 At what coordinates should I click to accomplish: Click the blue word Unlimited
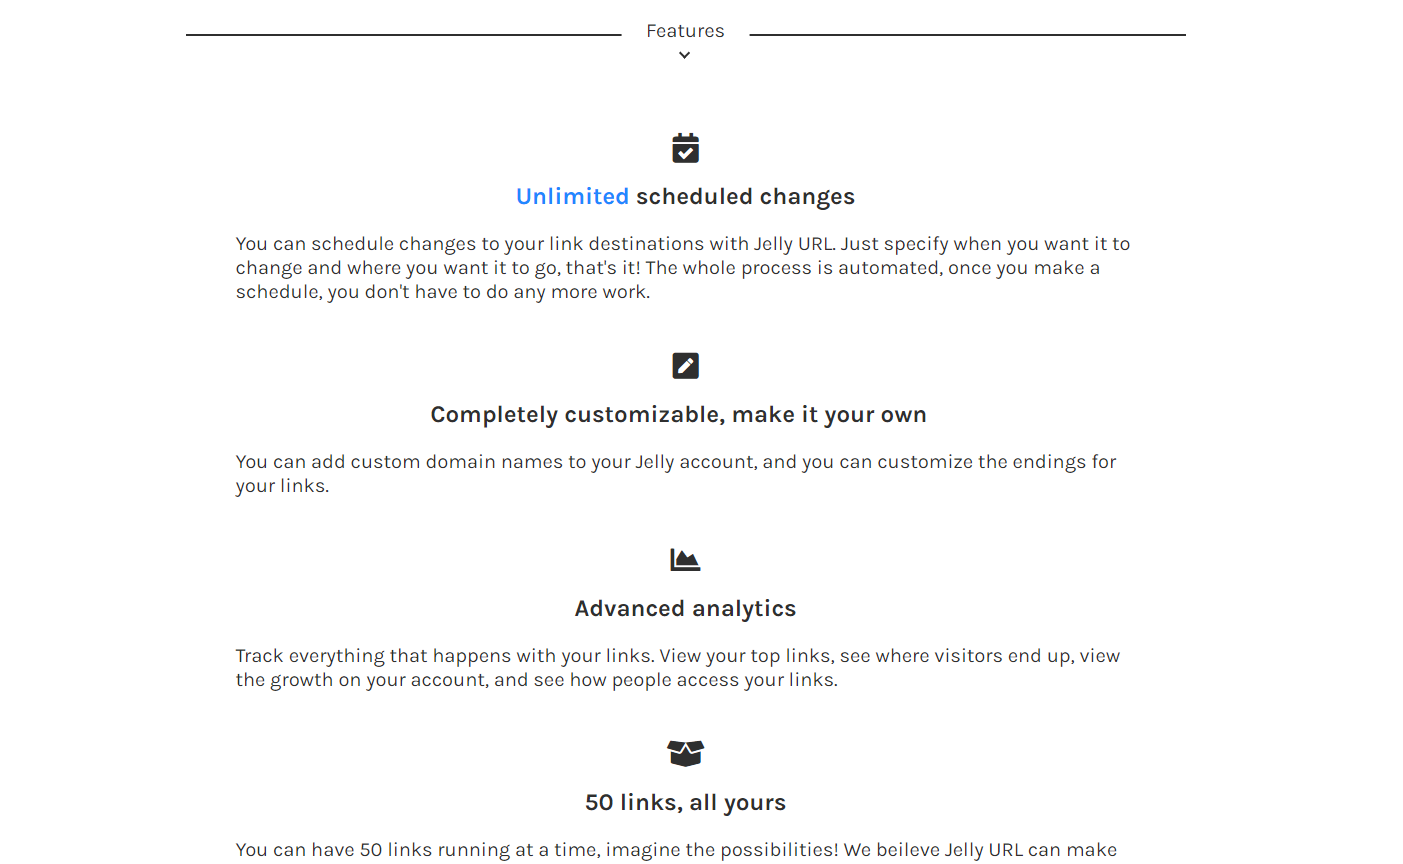572,197
